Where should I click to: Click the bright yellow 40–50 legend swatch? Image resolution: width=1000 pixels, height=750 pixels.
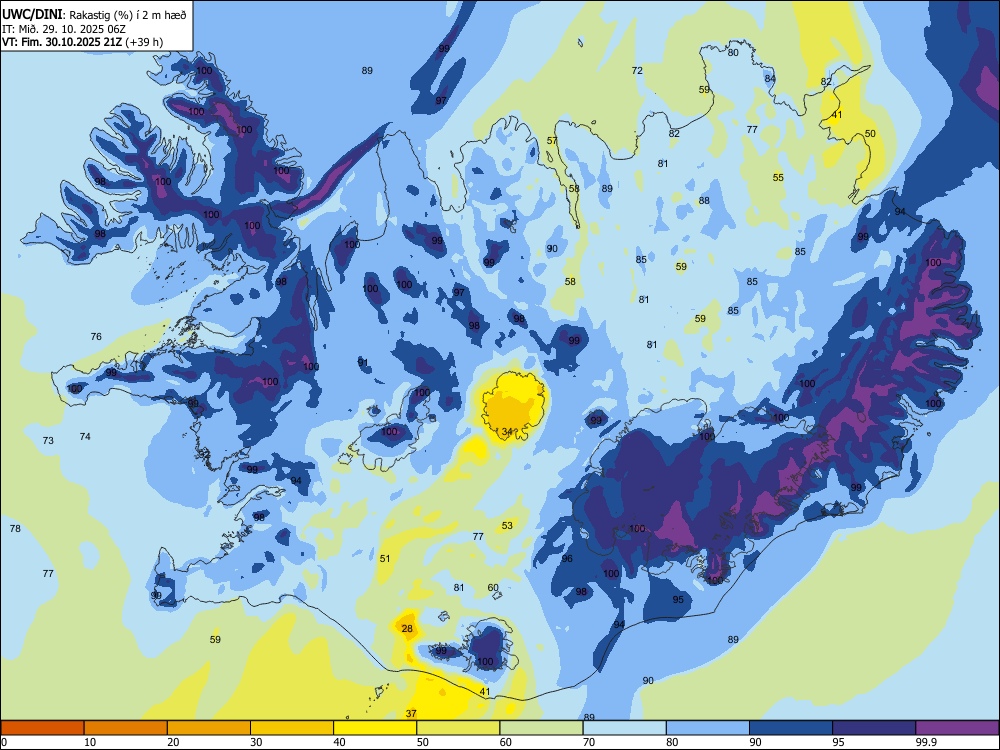pos(375,728)
